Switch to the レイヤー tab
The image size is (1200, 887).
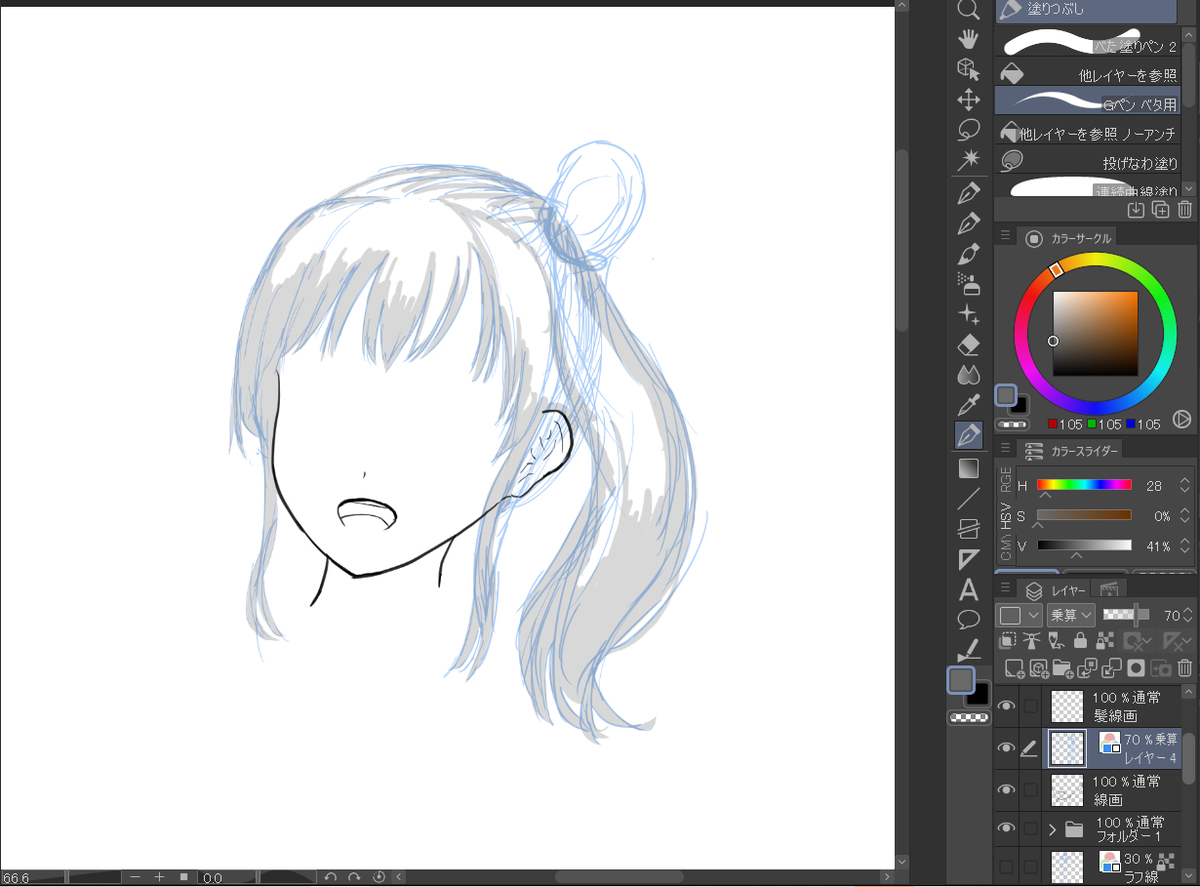(x=1055, y=590)
